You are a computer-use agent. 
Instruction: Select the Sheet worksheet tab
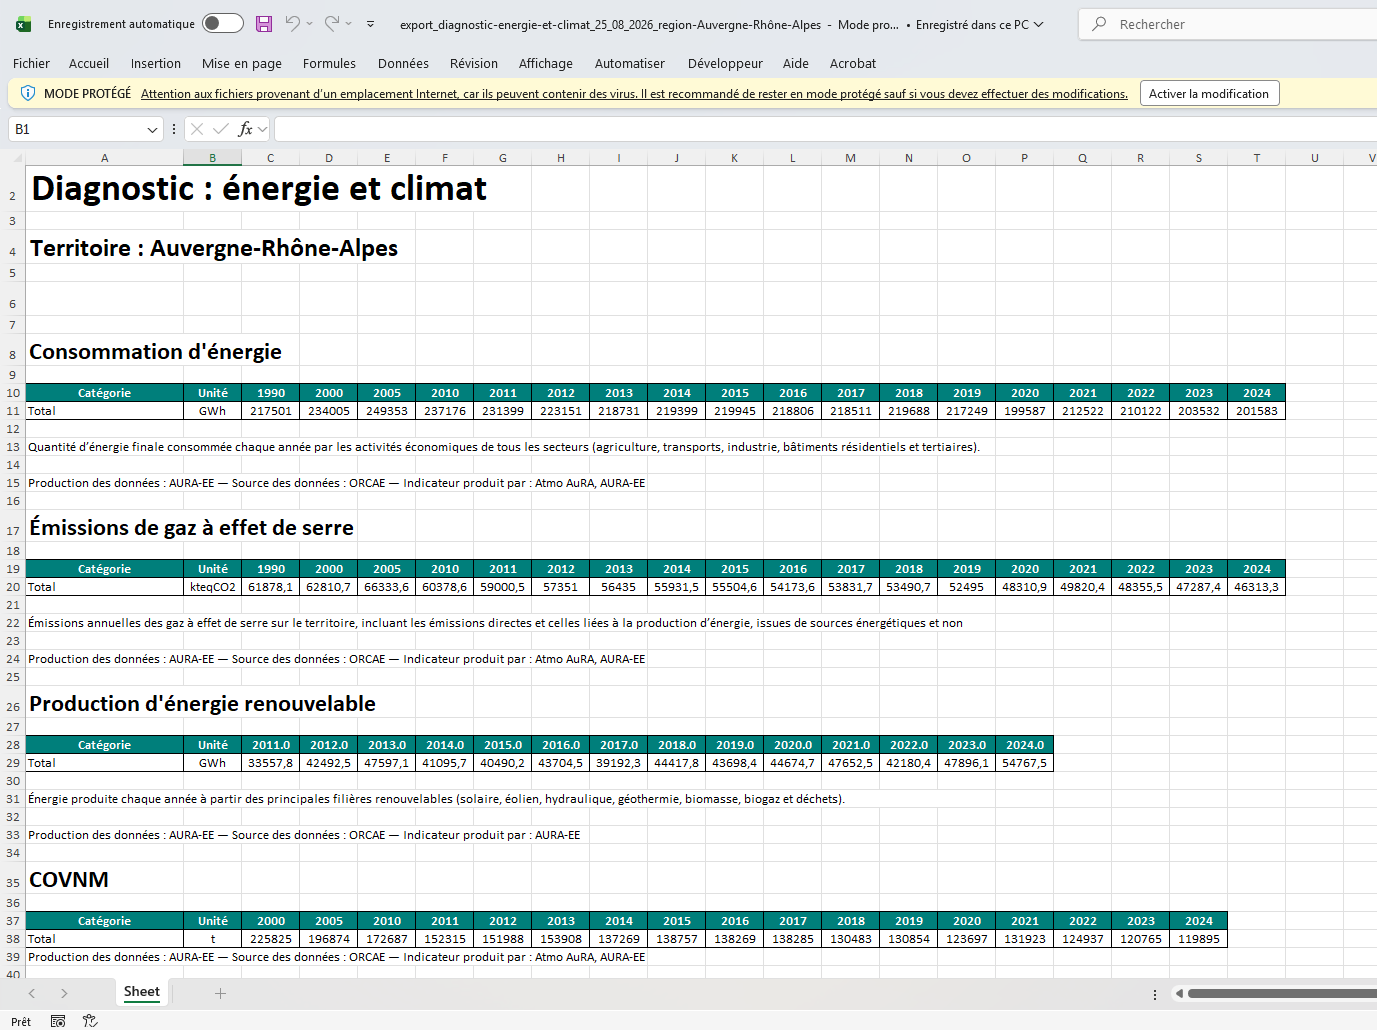point(142,992)
